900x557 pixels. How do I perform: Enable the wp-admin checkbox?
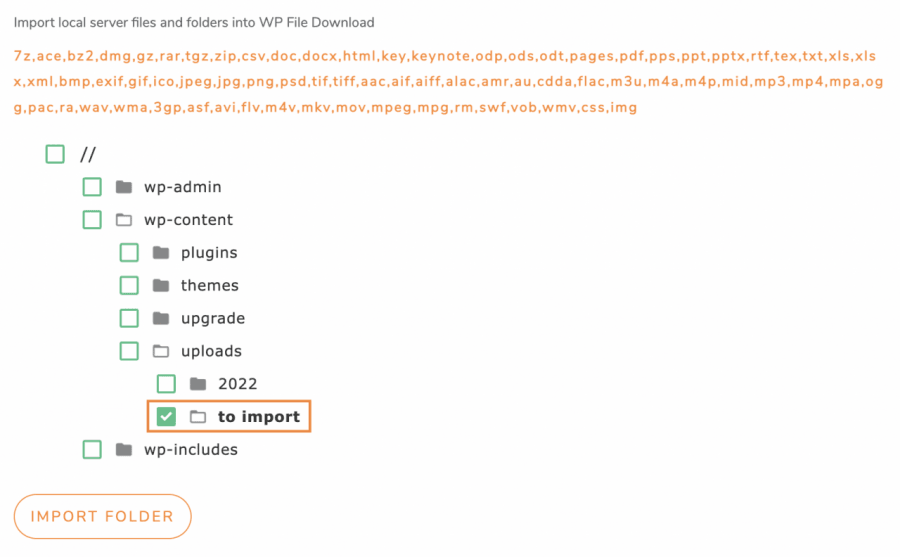pyautogui.click(x=92, y=187)
